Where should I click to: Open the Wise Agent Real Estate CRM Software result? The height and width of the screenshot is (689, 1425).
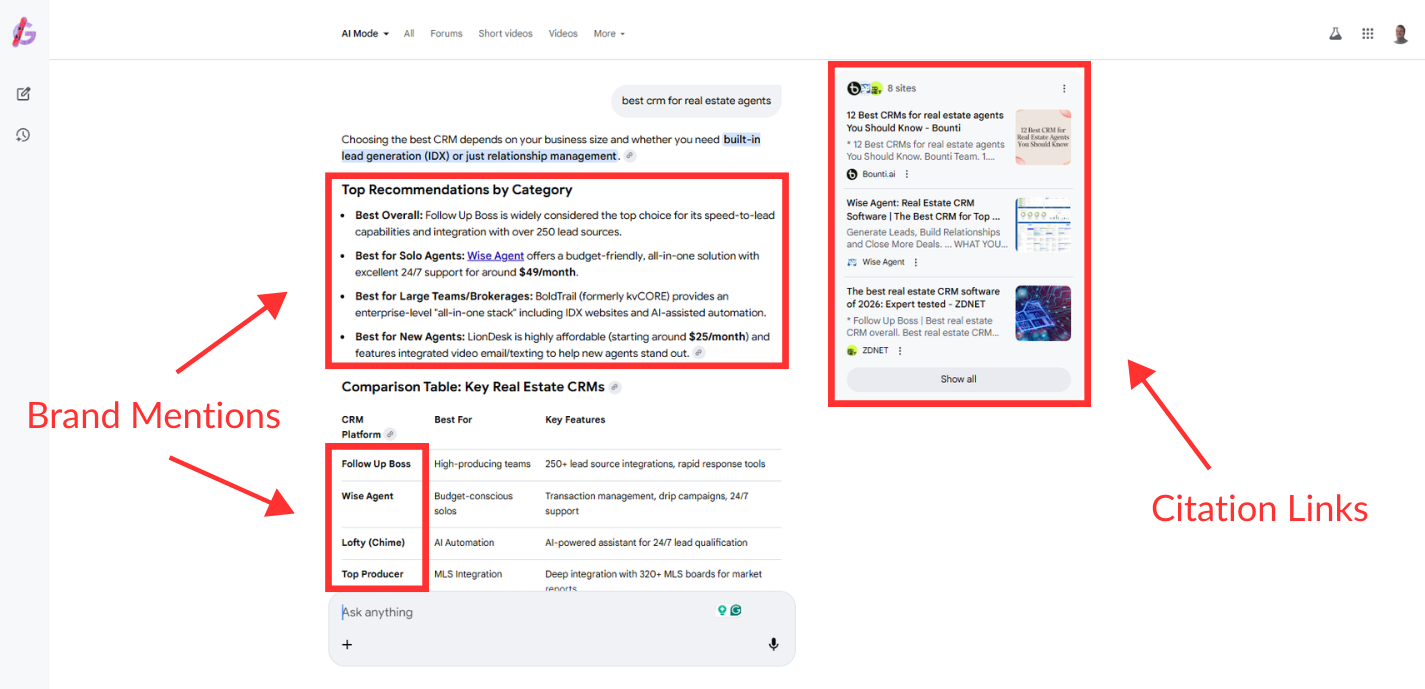pos(923,210)
